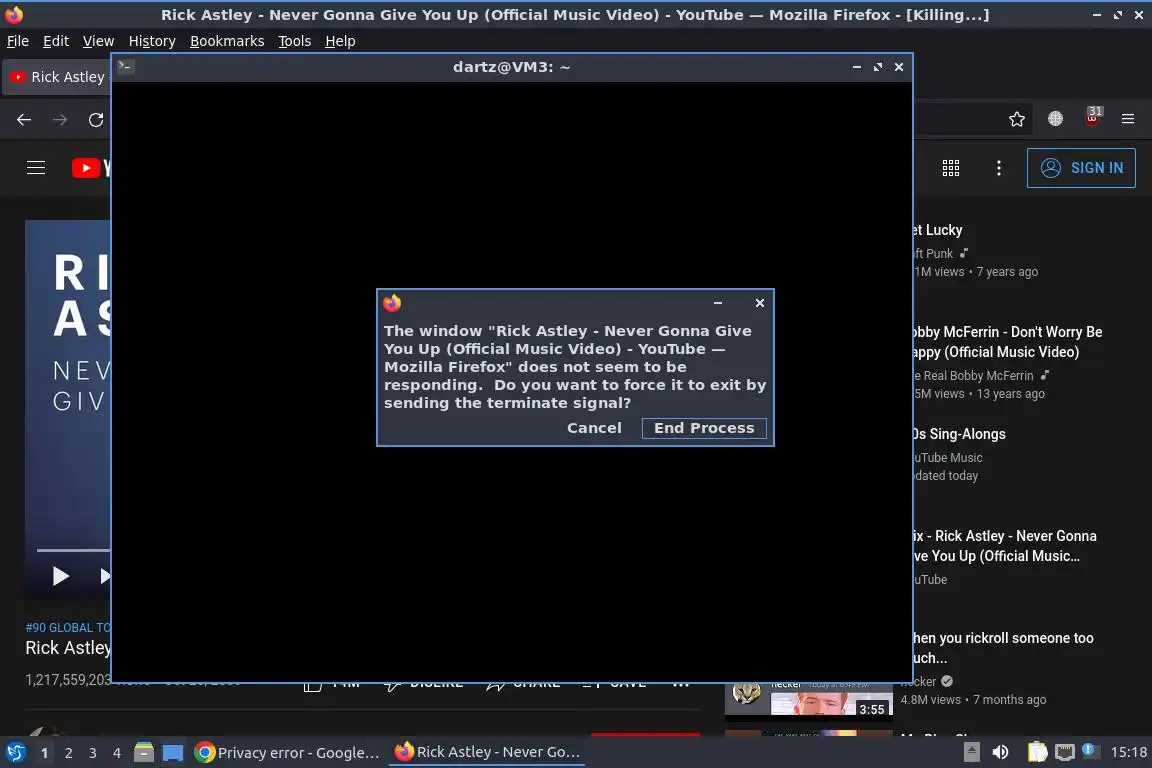This screenshot has height=768, width=1152.
Task: Open the start menu on the taskbar
Action: [x=15, y=752]
